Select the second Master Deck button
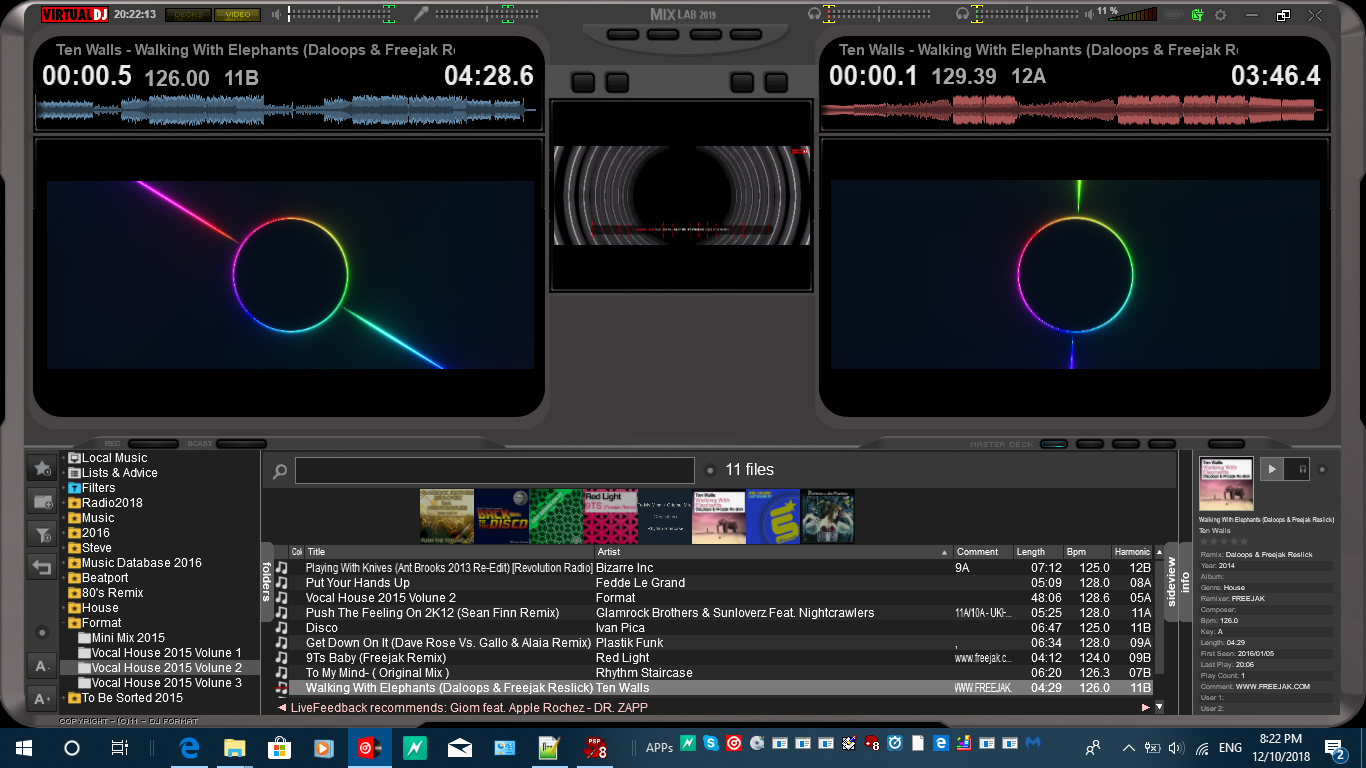Viewport: 1366px width, 768px height. (1089, 443)
